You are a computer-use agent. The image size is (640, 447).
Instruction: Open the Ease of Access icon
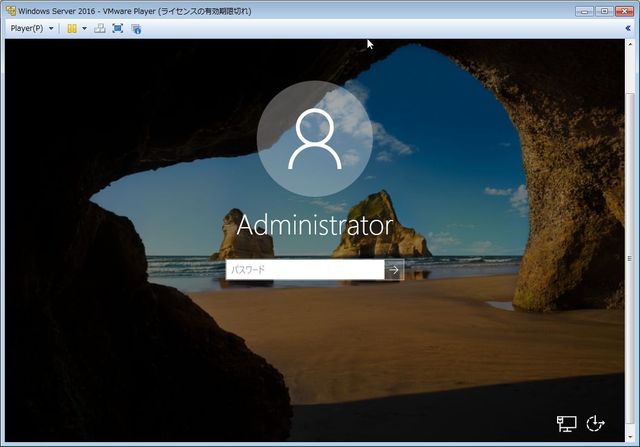tap(595, 424)
